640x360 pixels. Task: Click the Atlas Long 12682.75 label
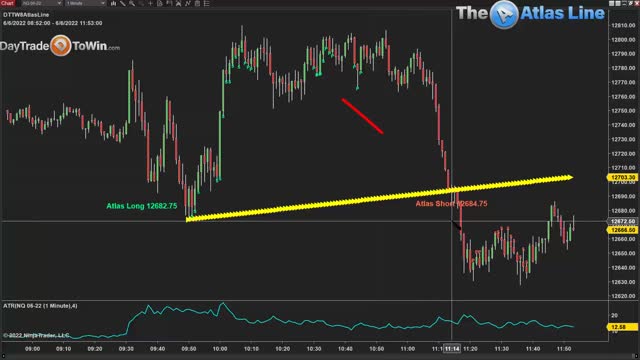click(x=142, y=206)
